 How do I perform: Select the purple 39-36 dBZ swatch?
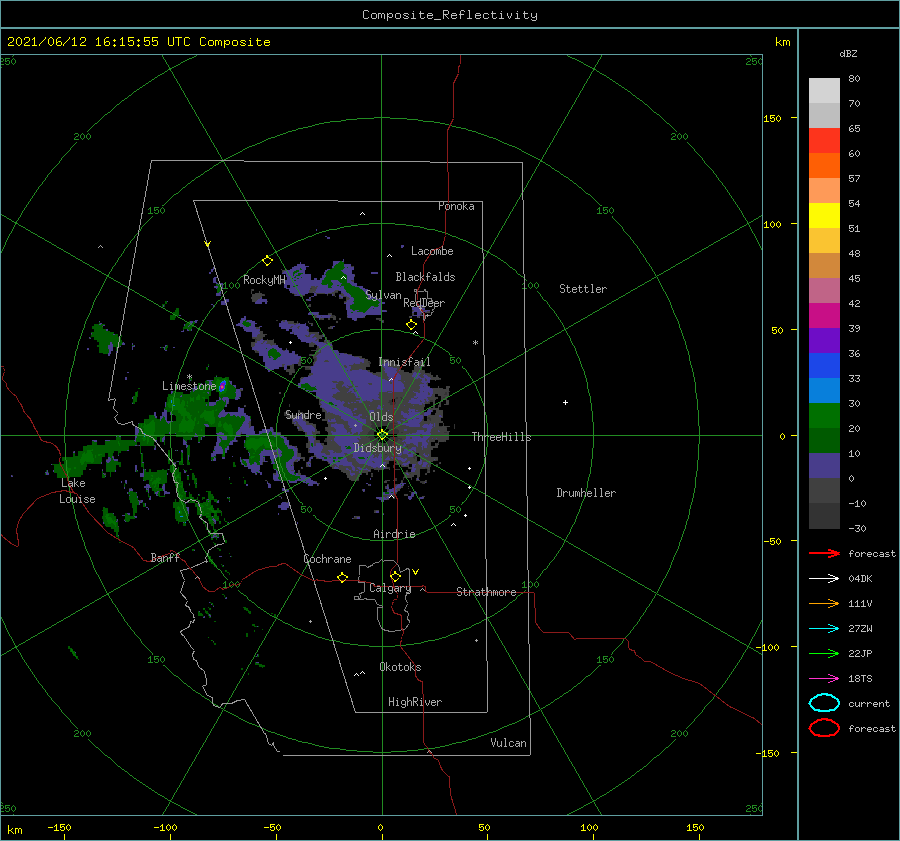pyautogui.click(x=824, y=341)
